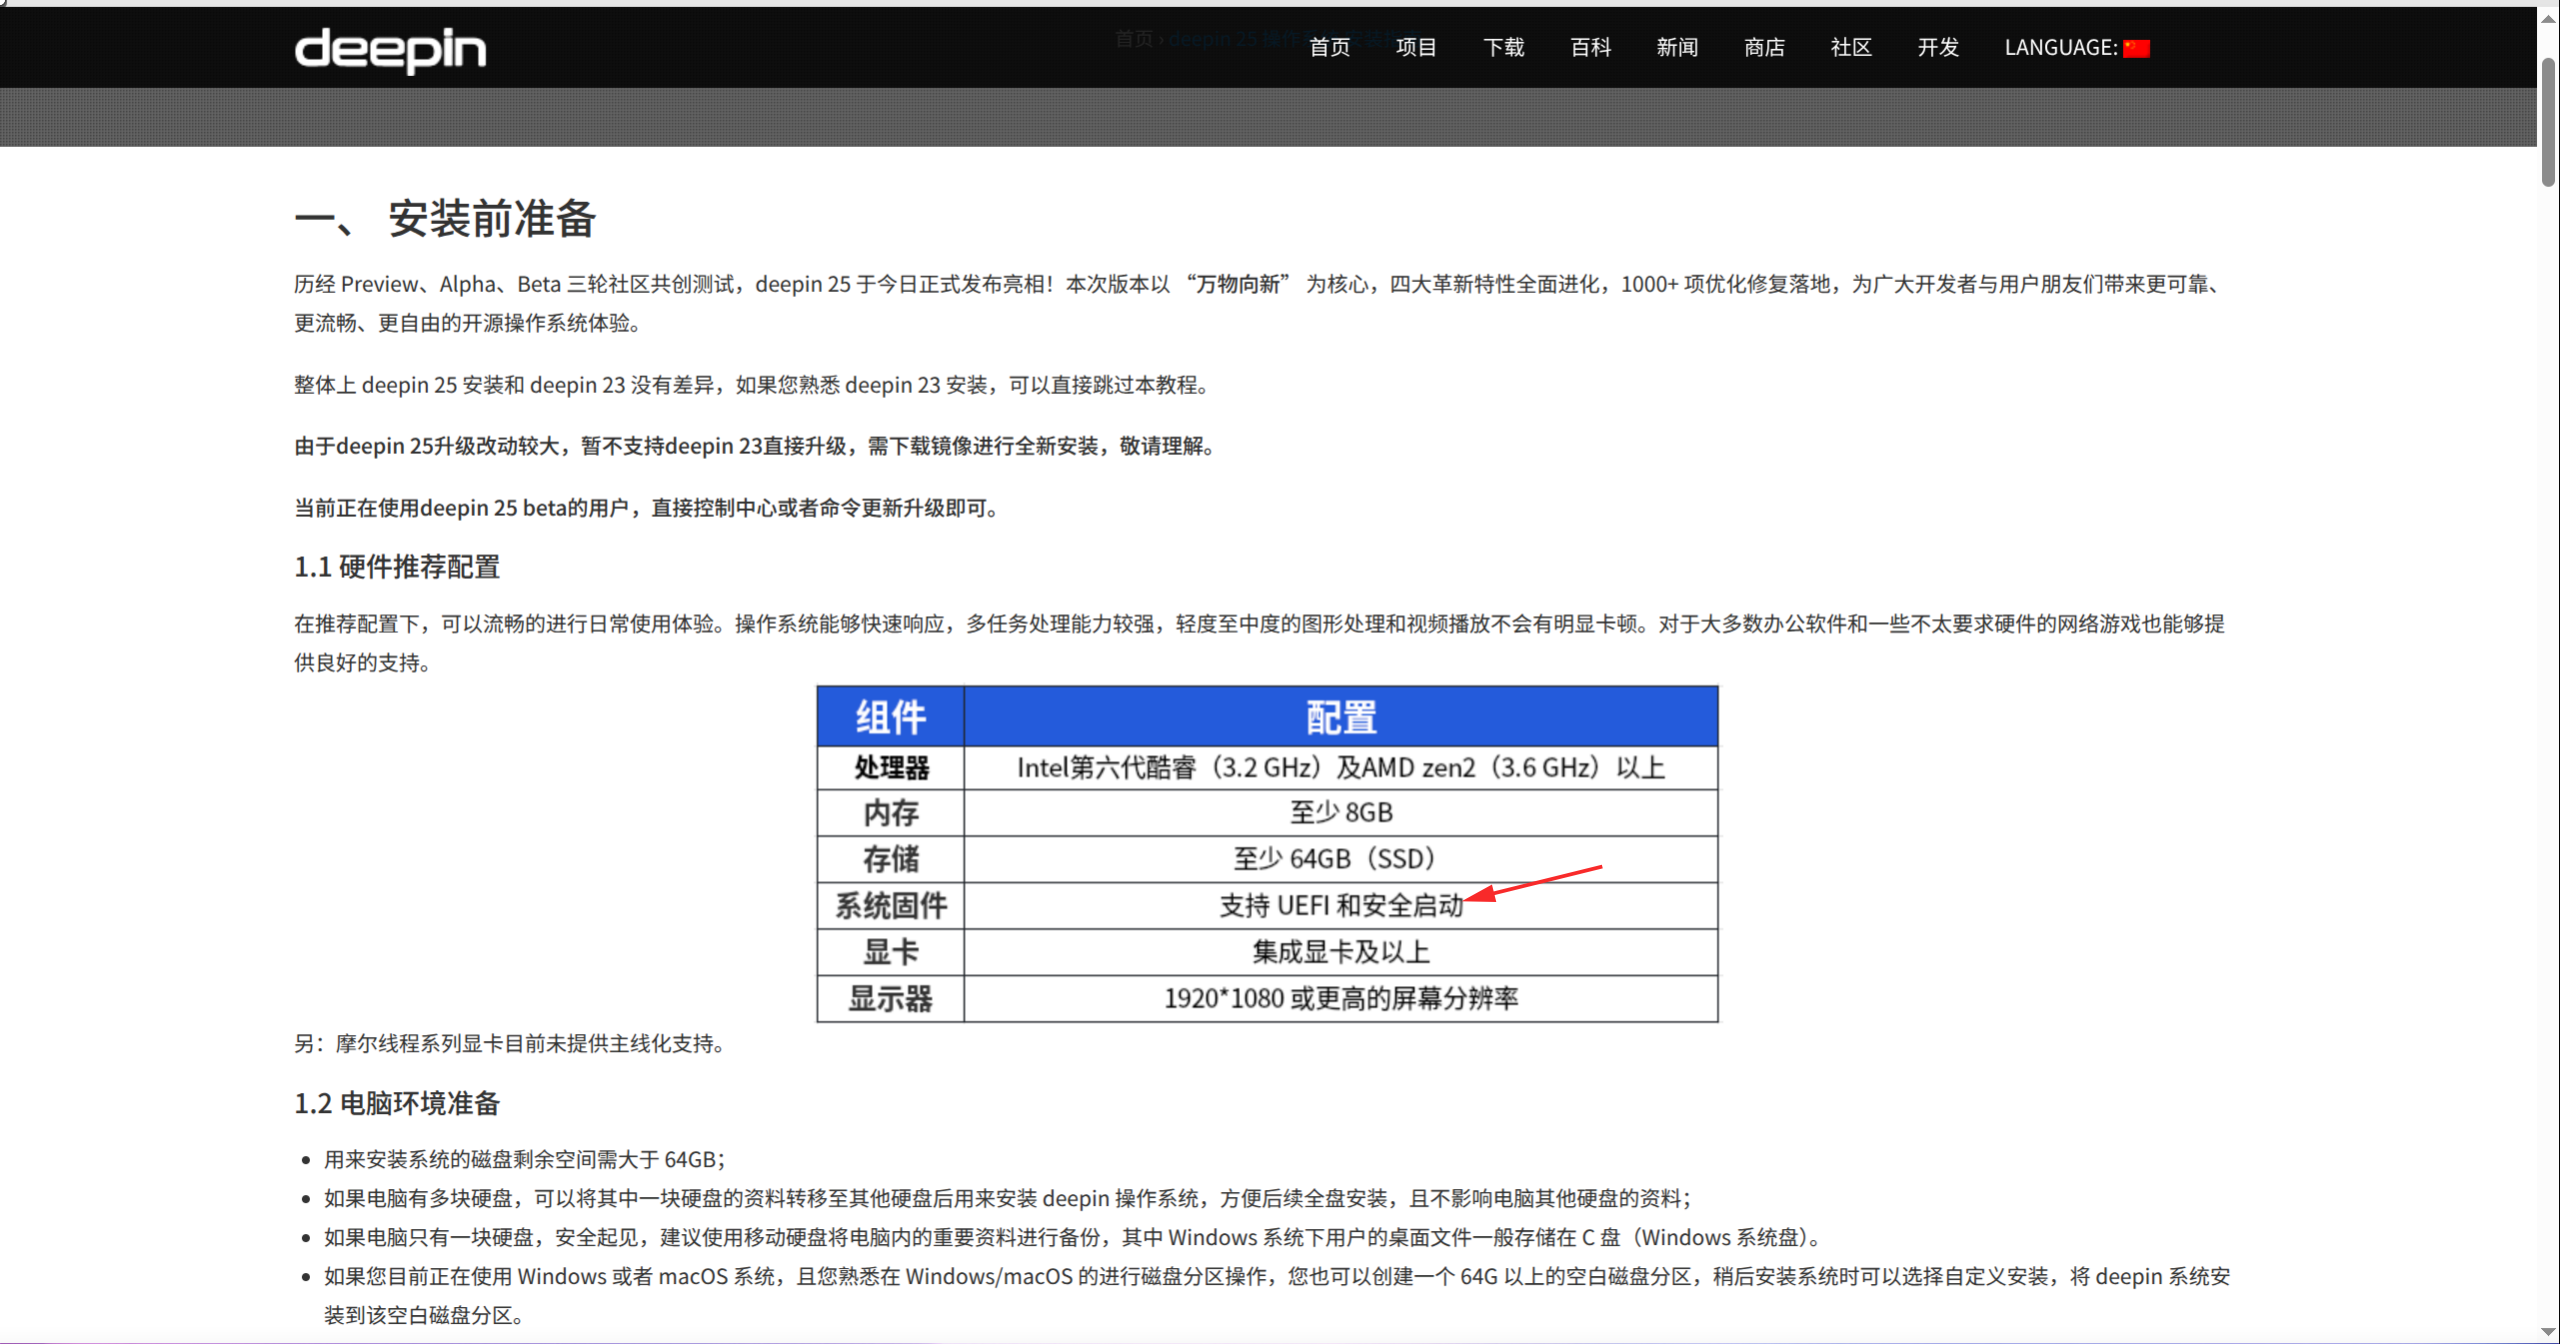The width and height of the screenshot is (2560, 1344).
Task: Click the 系统固件 row label
Action: (891, 905)
